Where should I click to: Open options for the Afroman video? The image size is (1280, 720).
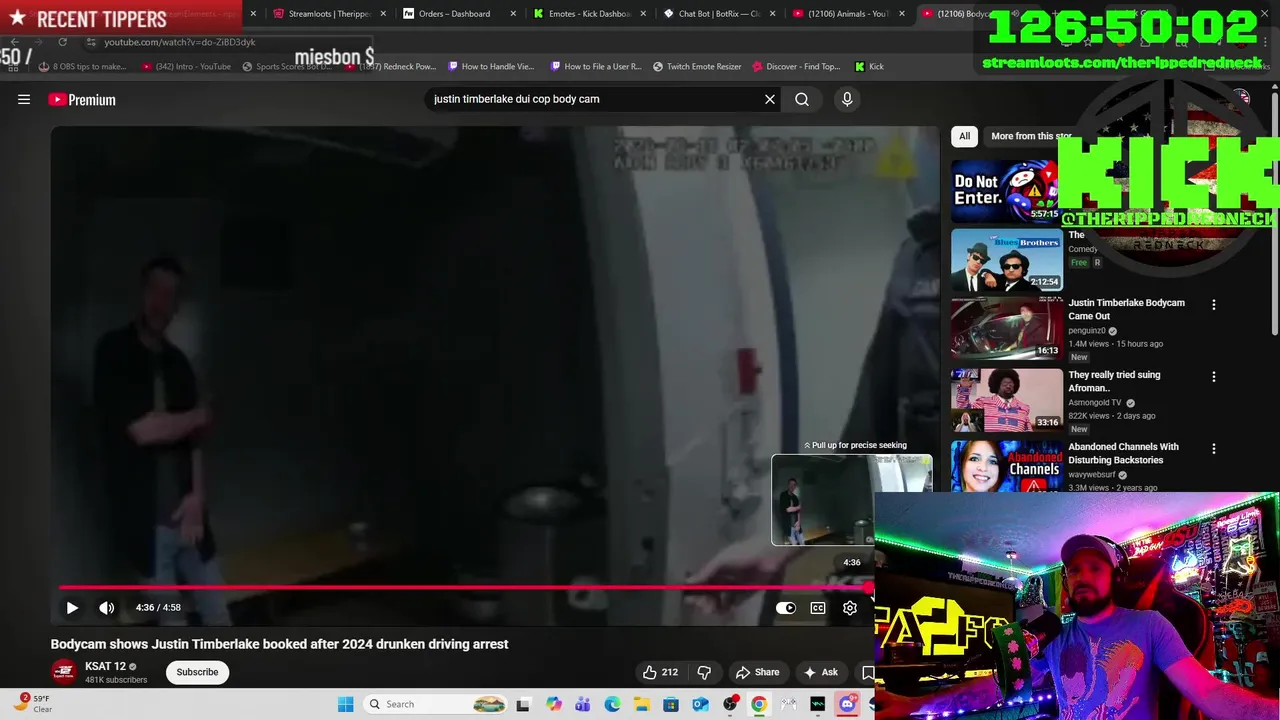pos(1214,377)
